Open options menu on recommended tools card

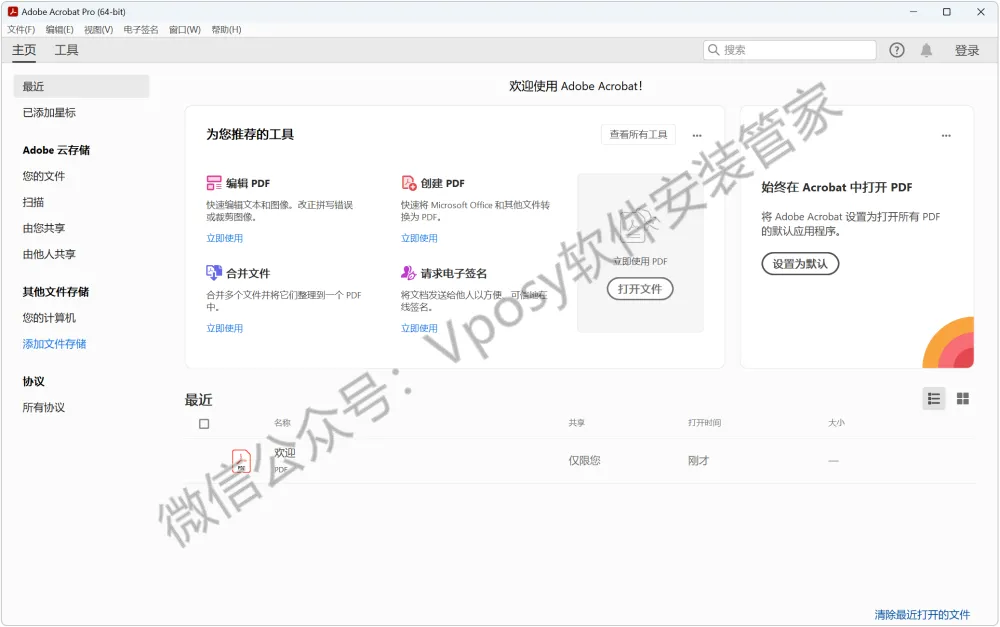[x=697, y=135]
